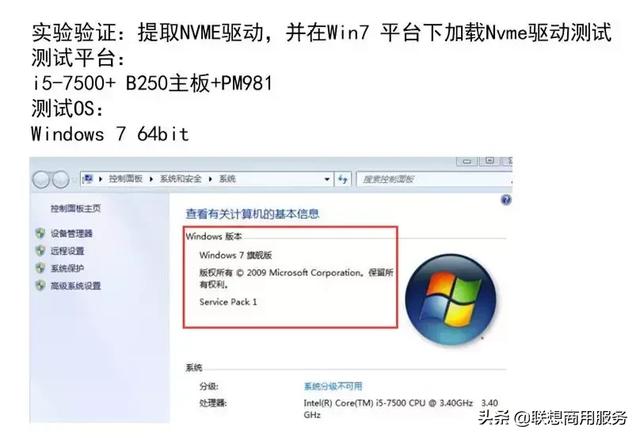The image size is (640, 438).
Task: Click the 系统分级不可用 rating link
Action: (333, 386)
